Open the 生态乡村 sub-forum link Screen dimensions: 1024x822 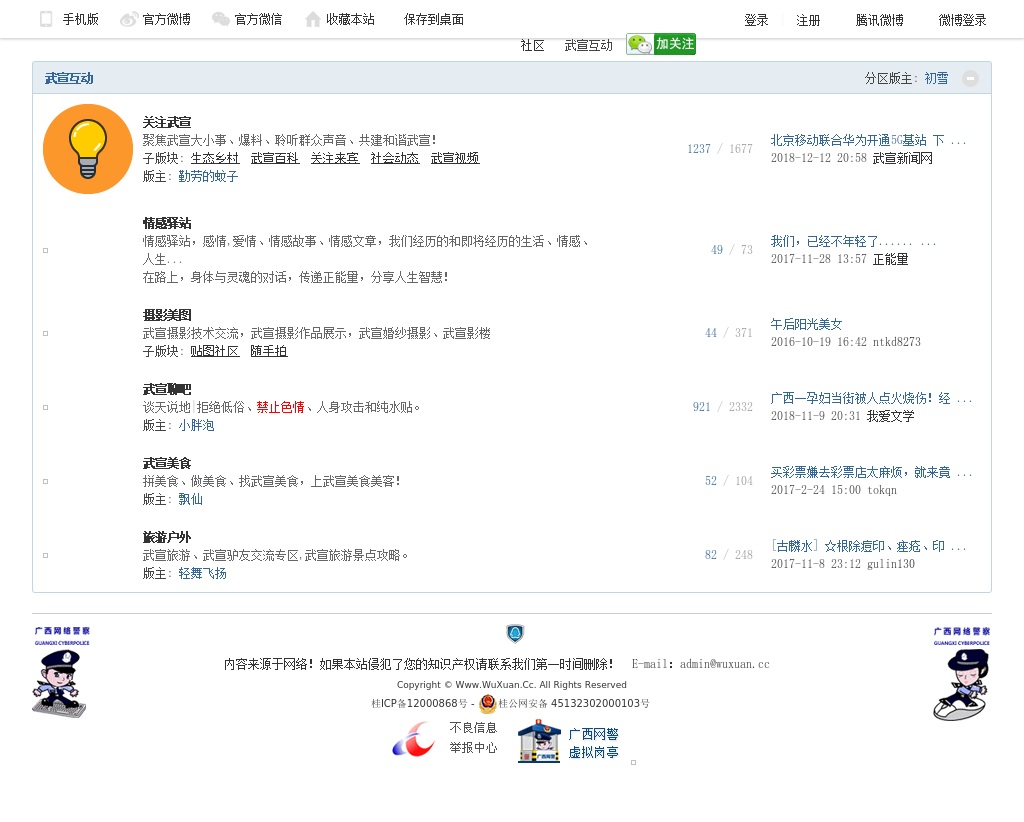point(215,158)
